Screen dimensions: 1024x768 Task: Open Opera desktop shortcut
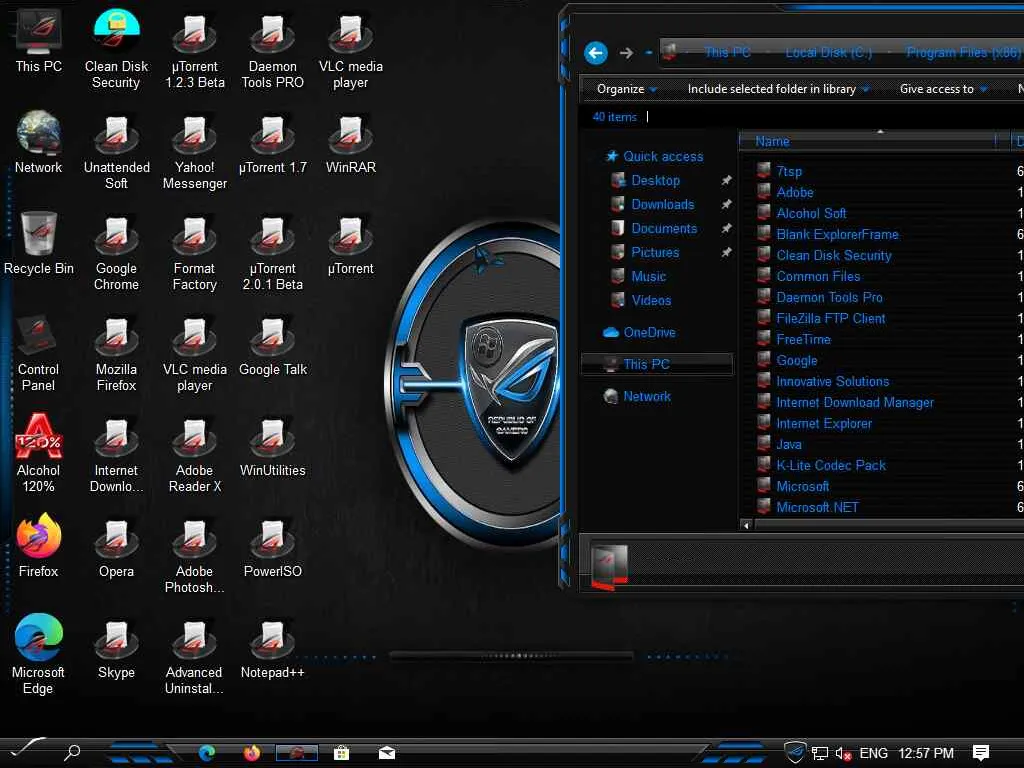click(116, 549)
